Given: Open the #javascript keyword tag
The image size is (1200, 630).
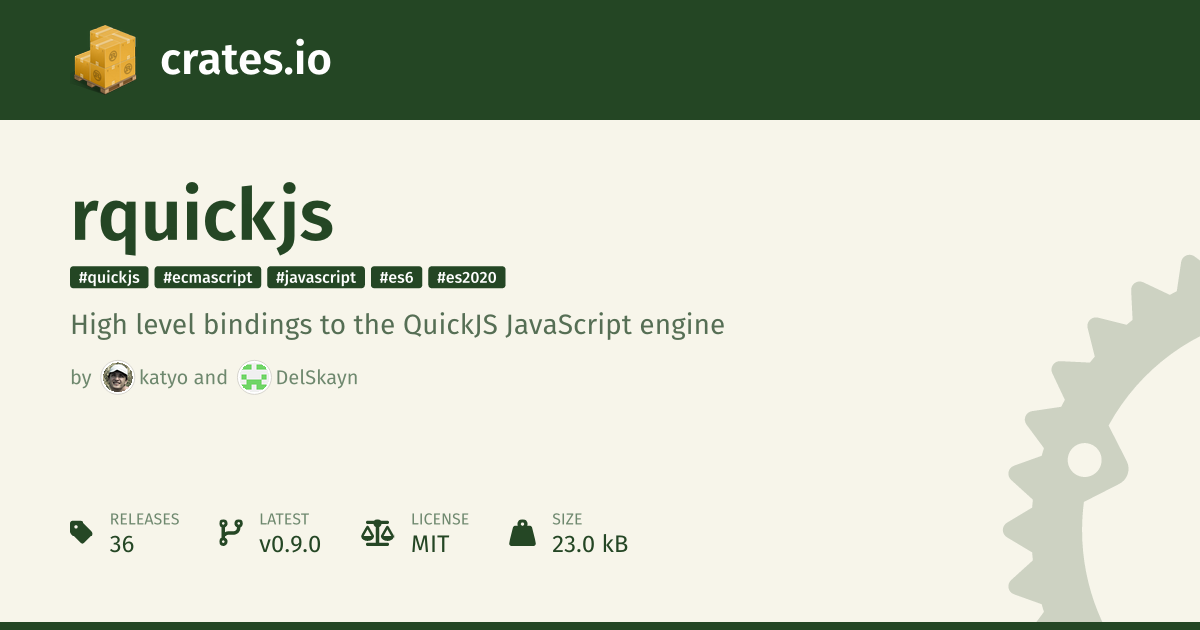Looking at the screenshot, I should 316,278.
